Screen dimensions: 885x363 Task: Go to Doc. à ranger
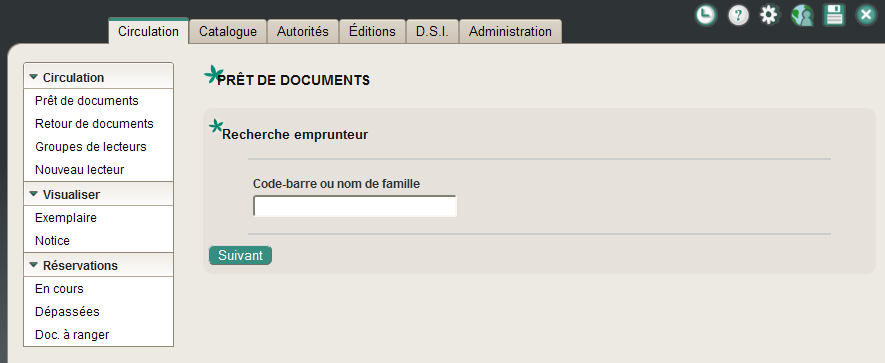tap(72, 335)
